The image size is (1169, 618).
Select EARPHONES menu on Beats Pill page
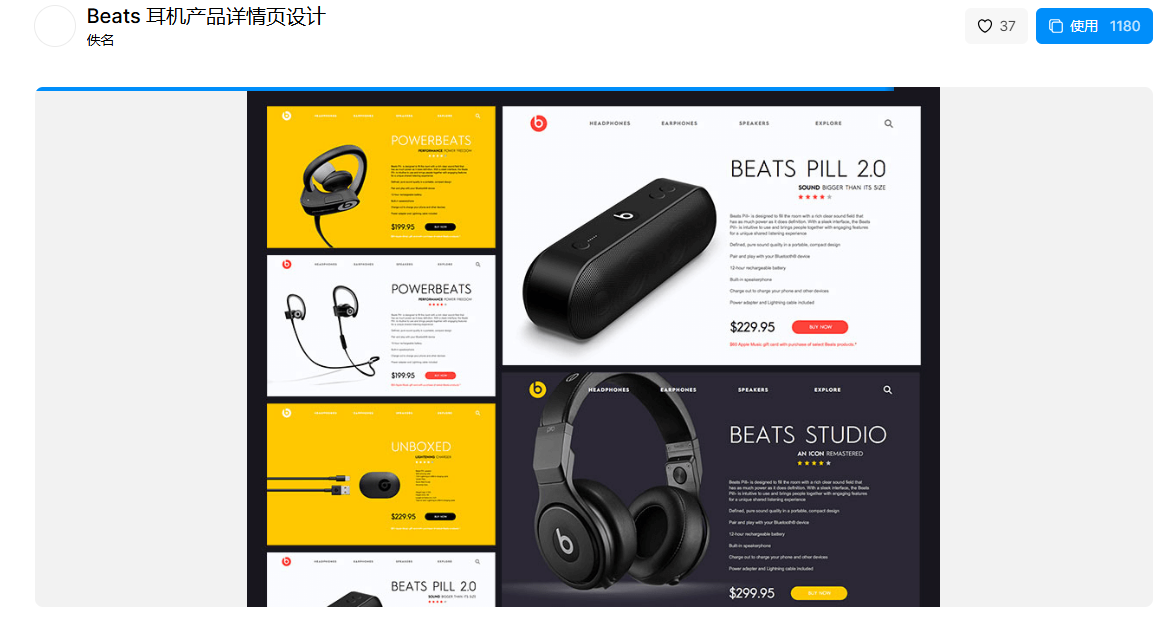point(679,124)
